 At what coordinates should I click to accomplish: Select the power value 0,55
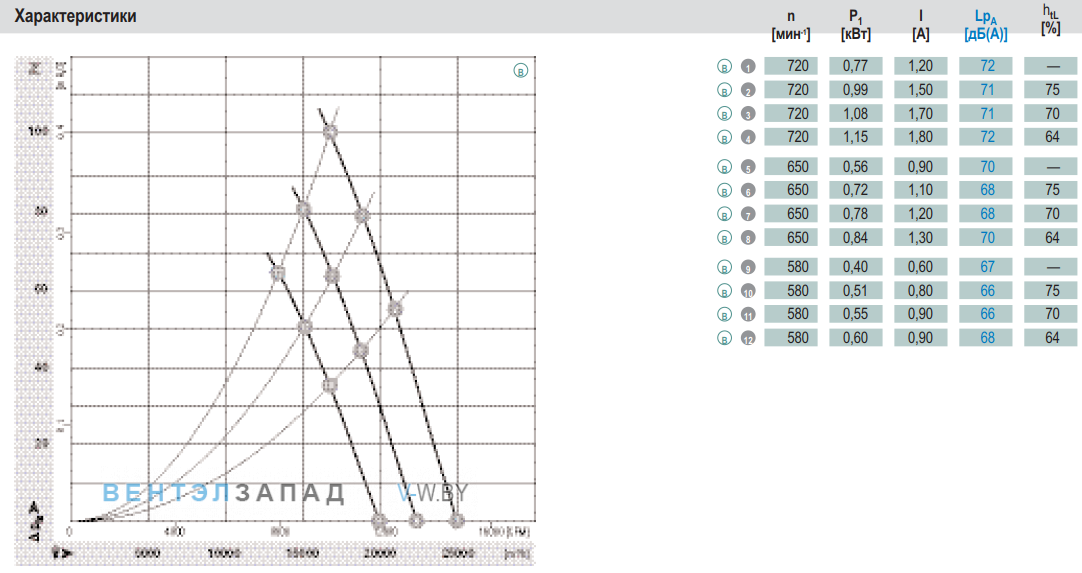856,314
